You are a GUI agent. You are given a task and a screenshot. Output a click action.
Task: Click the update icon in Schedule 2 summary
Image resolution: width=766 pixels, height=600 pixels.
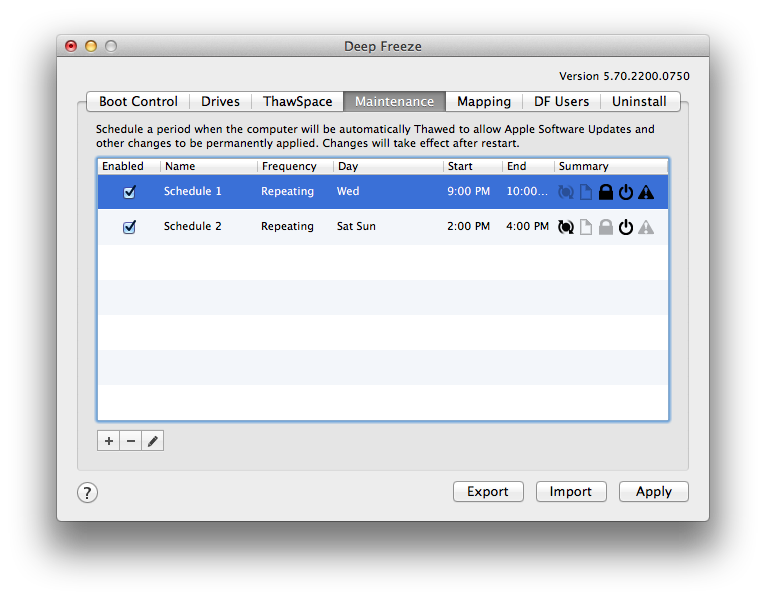[x=566, y=227]
